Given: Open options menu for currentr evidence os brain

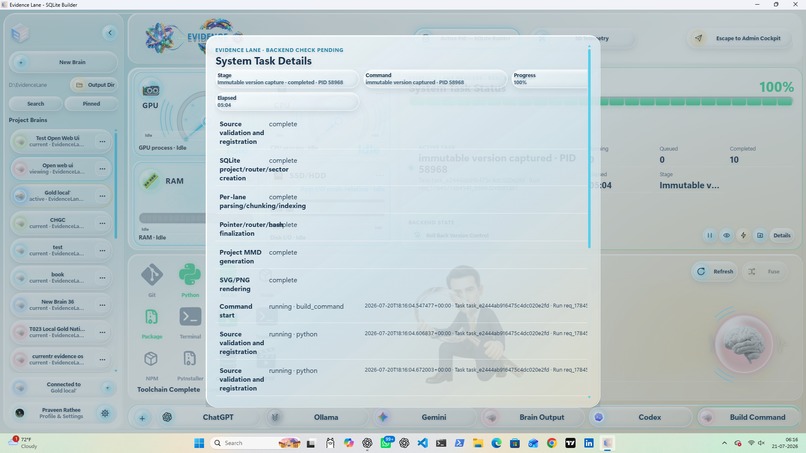Looking at the screenshot, I should (102, 359).
